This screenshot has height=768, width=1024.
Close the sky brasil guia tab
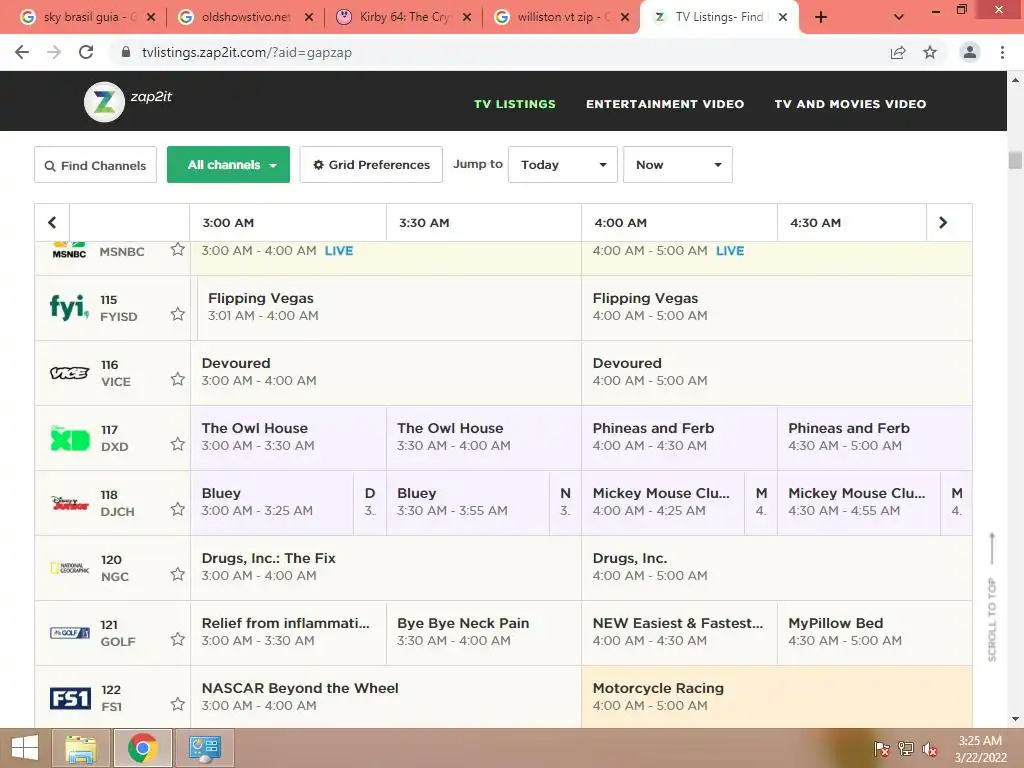pos(151,17)
